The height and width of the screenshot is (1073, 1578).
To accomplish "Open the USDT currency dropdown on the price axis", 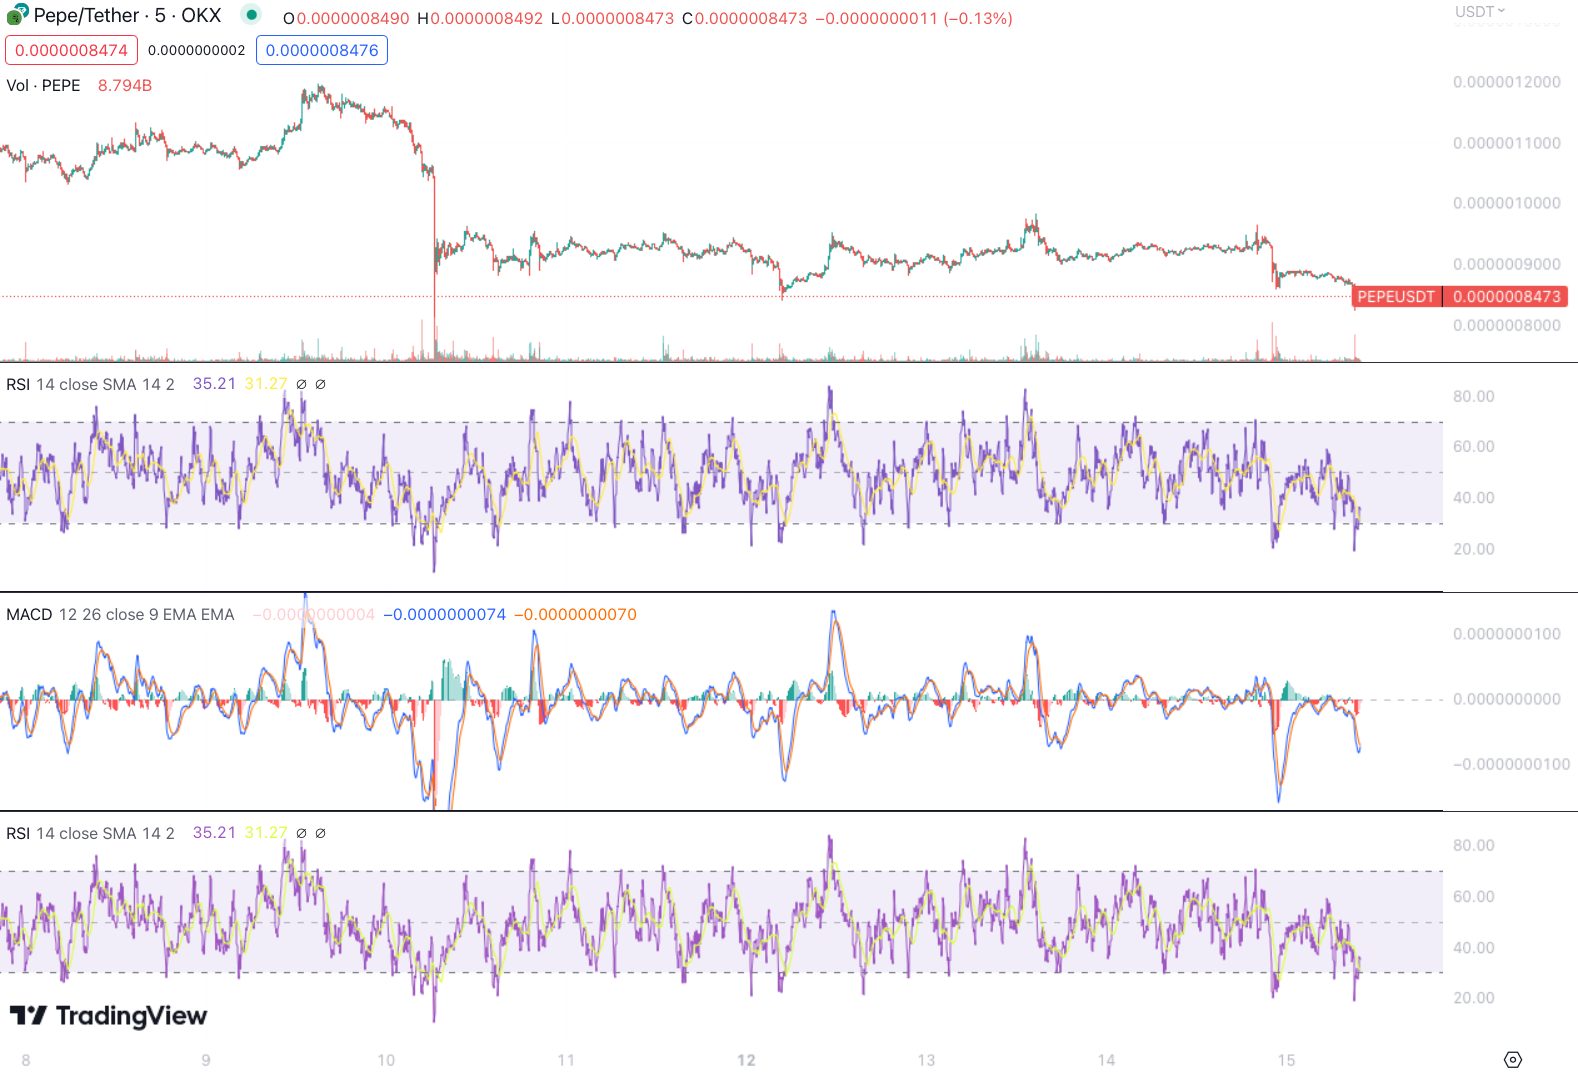I will coord(1480,11).
